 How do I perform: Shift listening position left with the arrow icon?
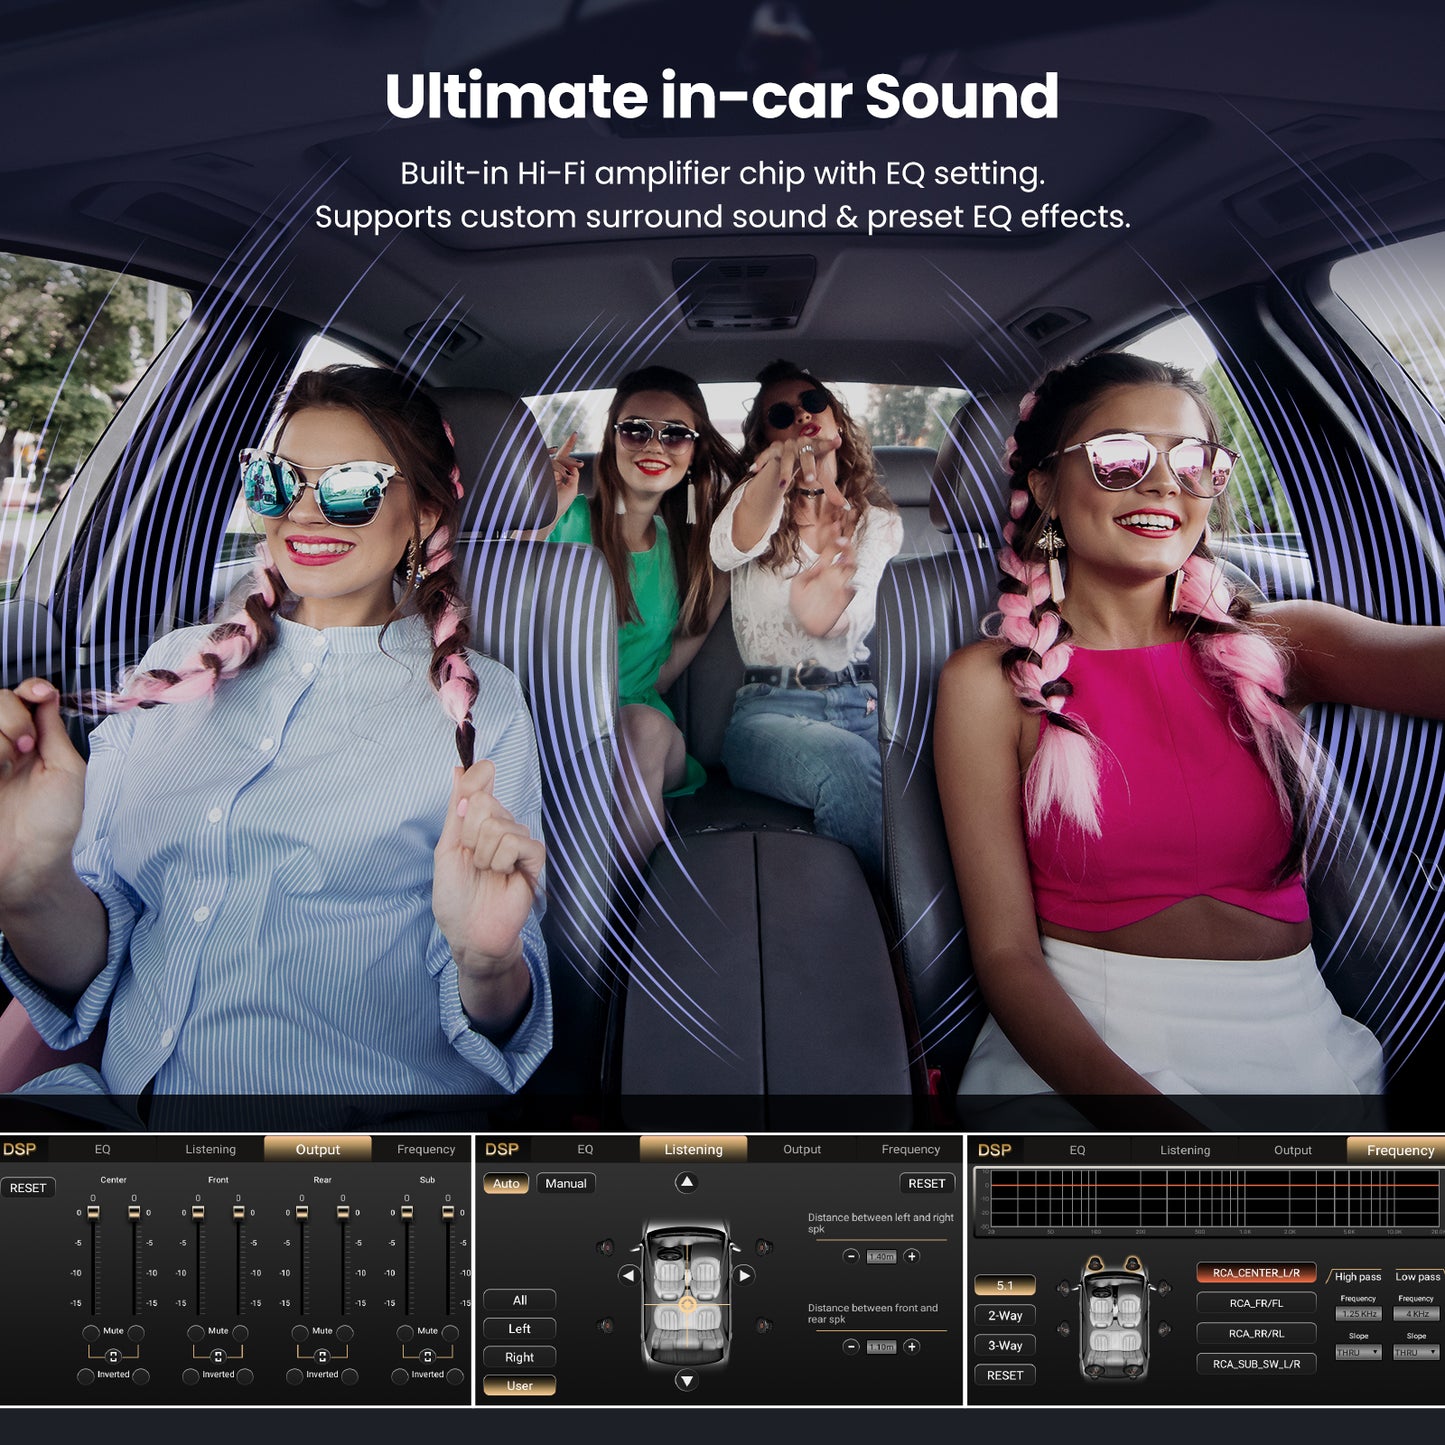[628, 1275]
